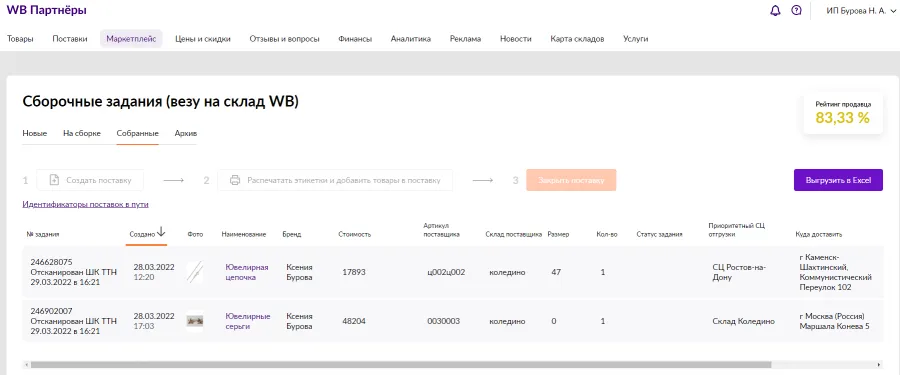Select the Собранные tab

click(x=138, y=133)
